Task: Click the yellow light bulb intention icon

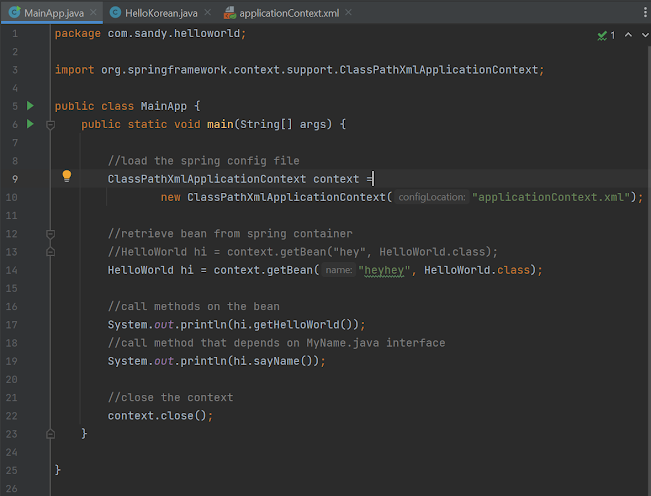Action: [66, 176]
